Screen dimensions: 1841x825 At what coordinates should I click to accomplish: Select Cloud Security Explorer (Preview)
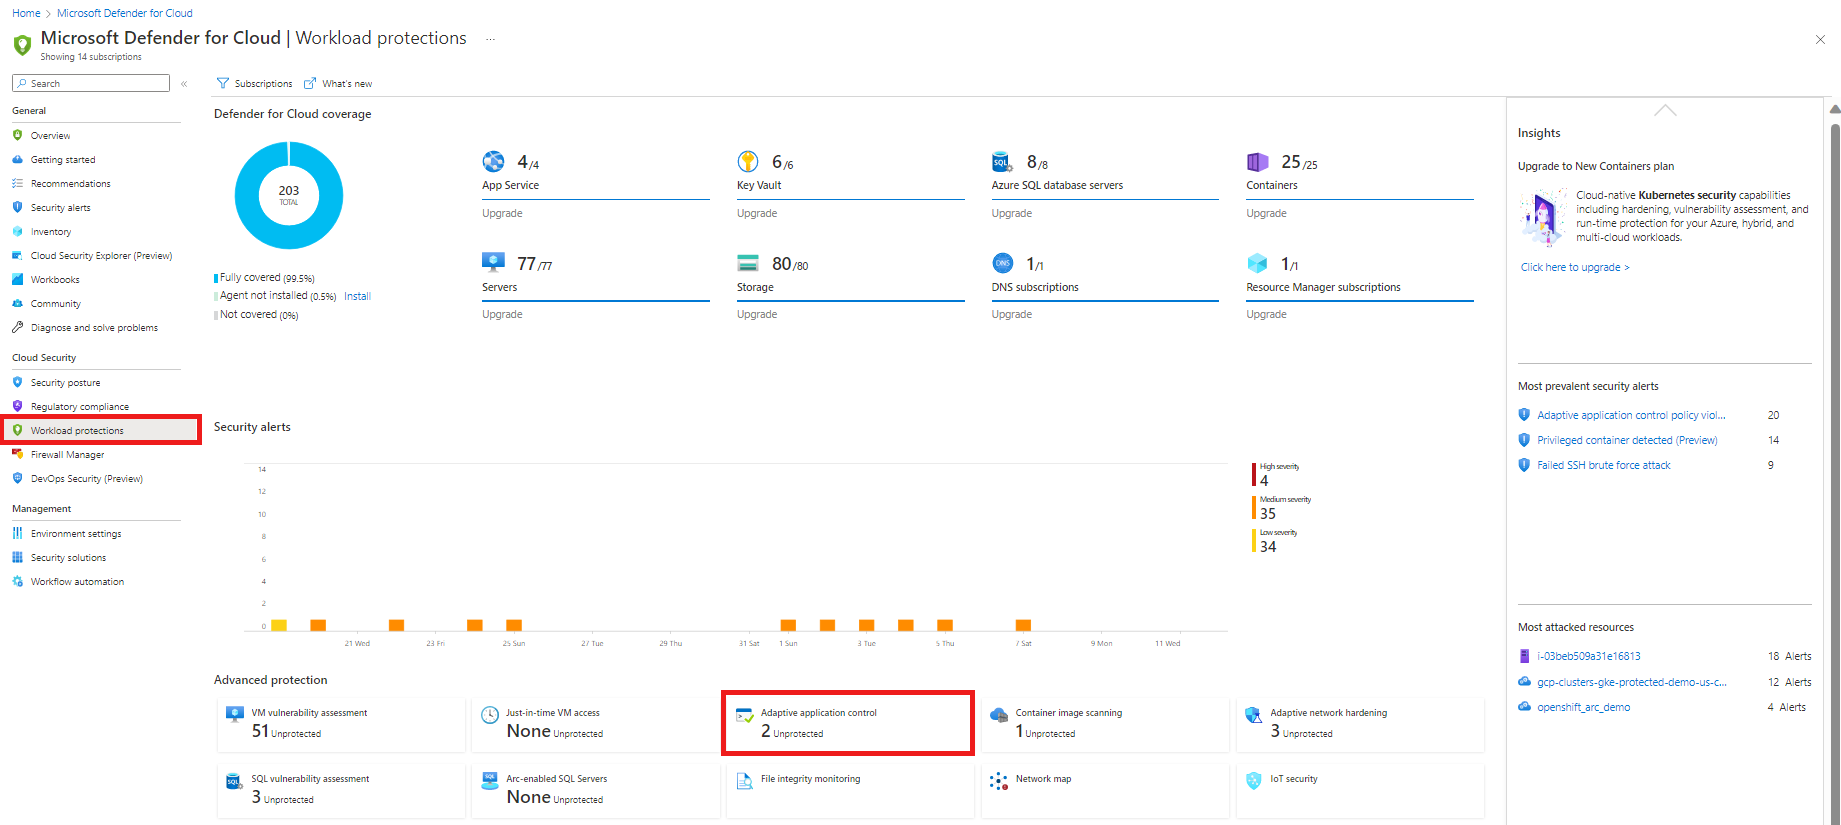[101, 256]
